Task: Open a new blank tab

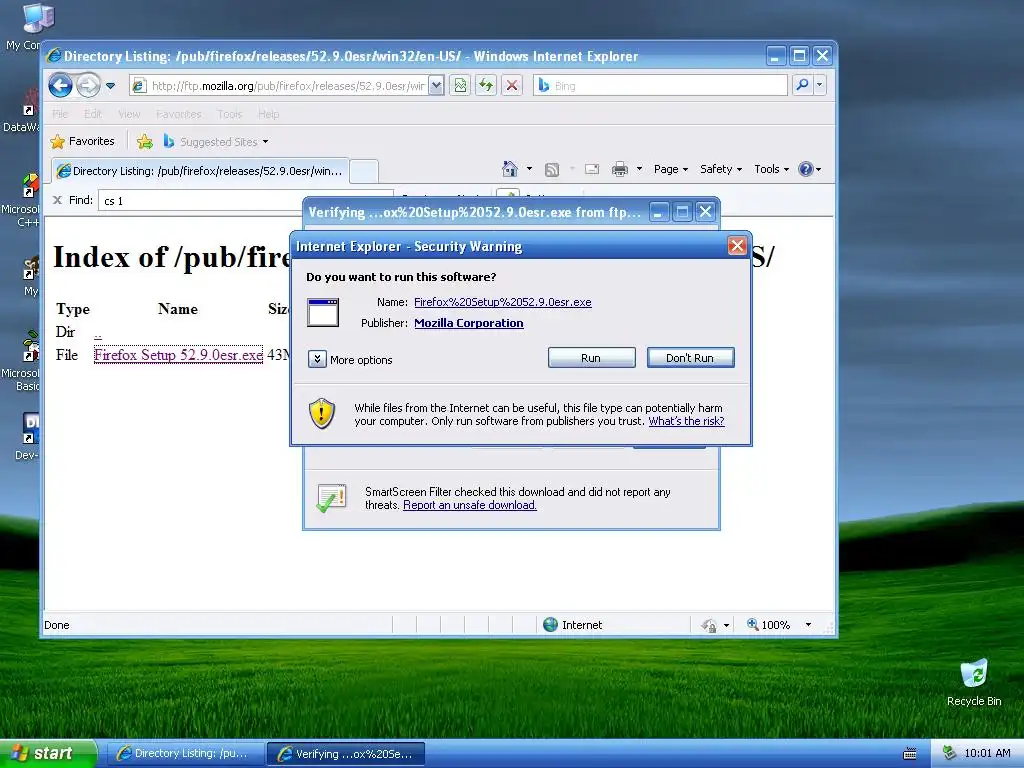Action: point(364,171)
